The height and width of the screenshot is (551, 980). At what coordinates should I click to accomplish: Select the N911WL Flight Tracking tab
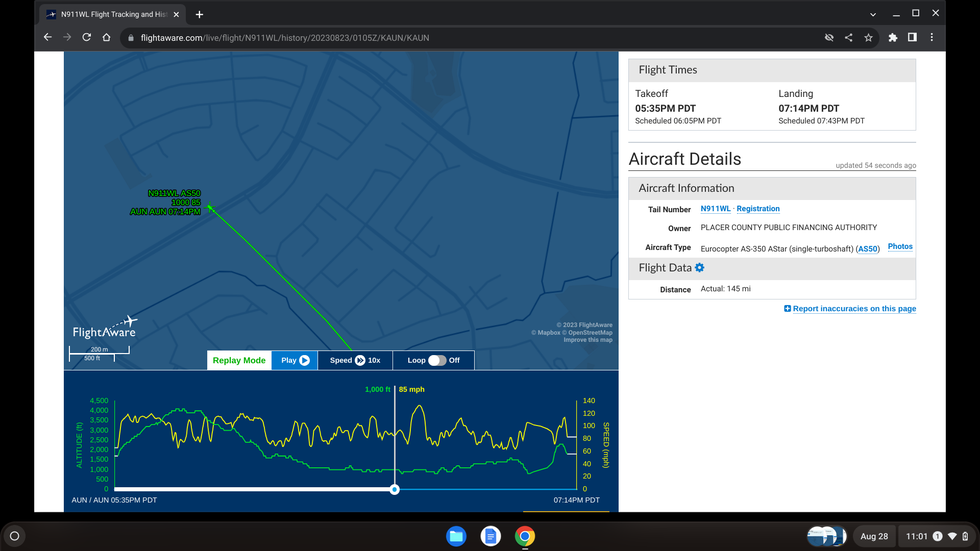pos(112,14)
